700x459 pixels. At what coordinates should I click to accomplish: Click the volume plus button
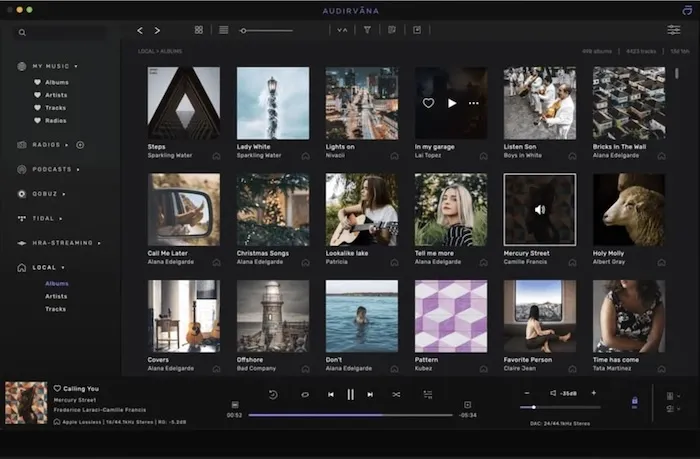click(593, 393)
